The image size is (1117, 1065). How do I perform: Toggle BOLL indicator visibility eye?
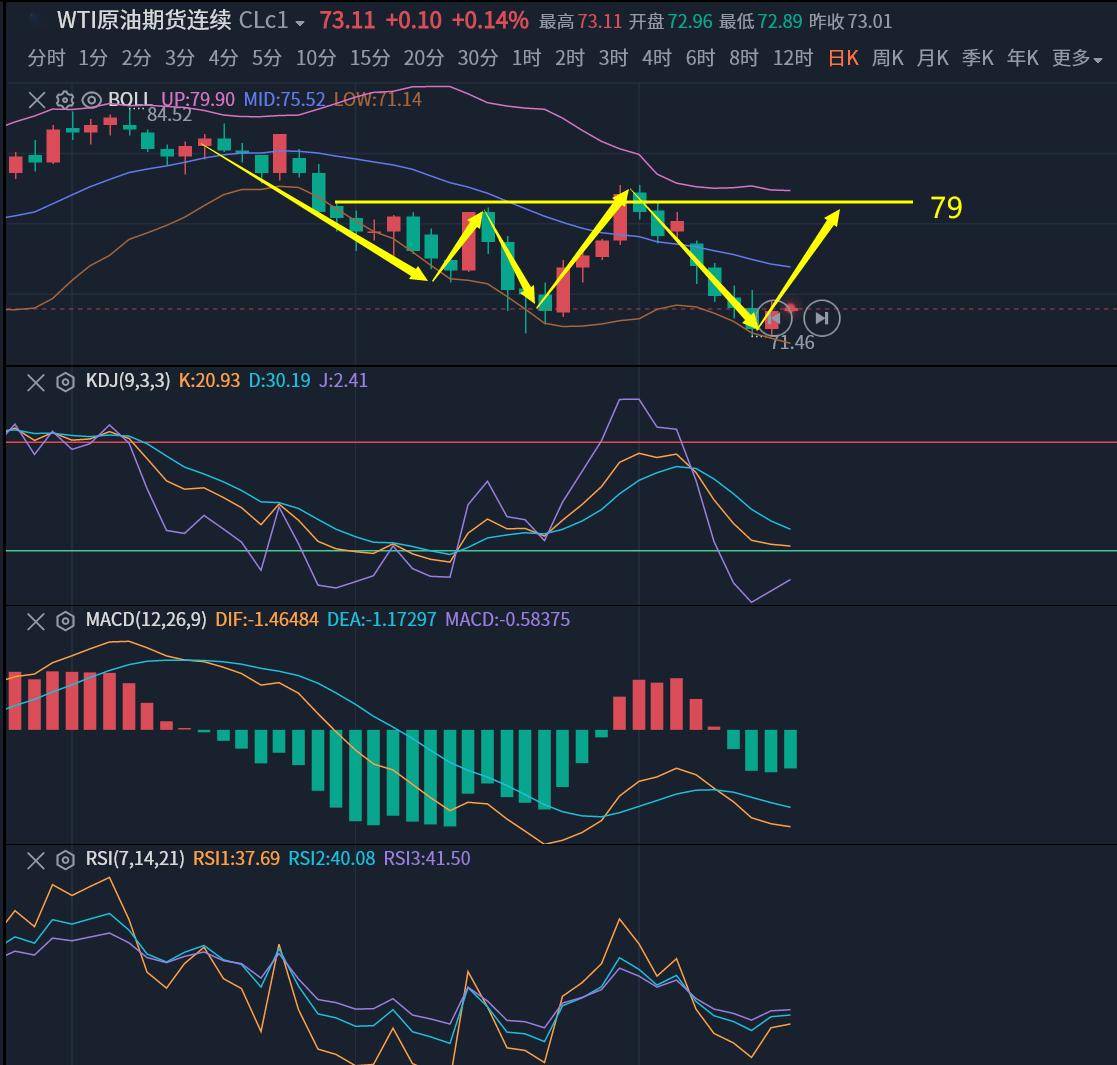click(x=91, y=100)
